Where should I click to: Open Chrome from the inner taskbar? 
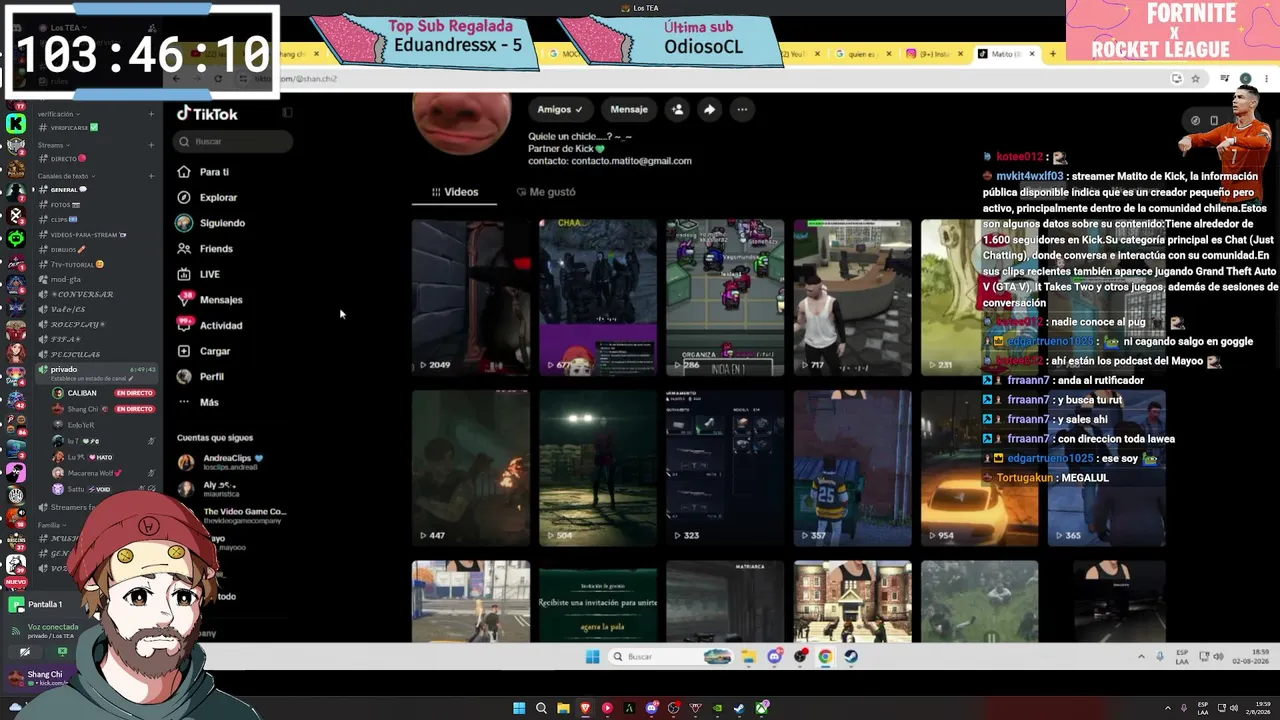point(825,657)
